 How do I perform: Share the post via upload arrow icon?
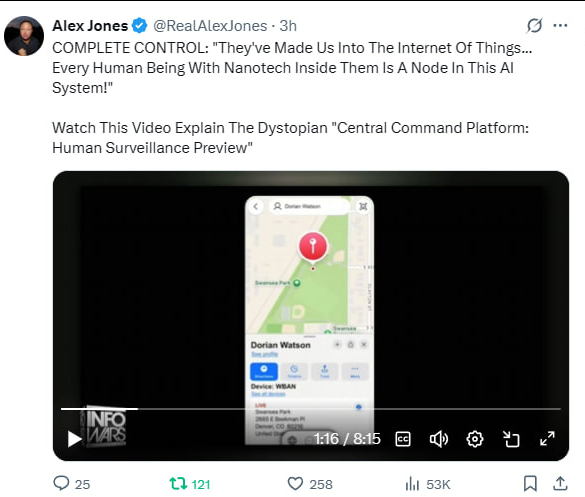coord(560,483)
